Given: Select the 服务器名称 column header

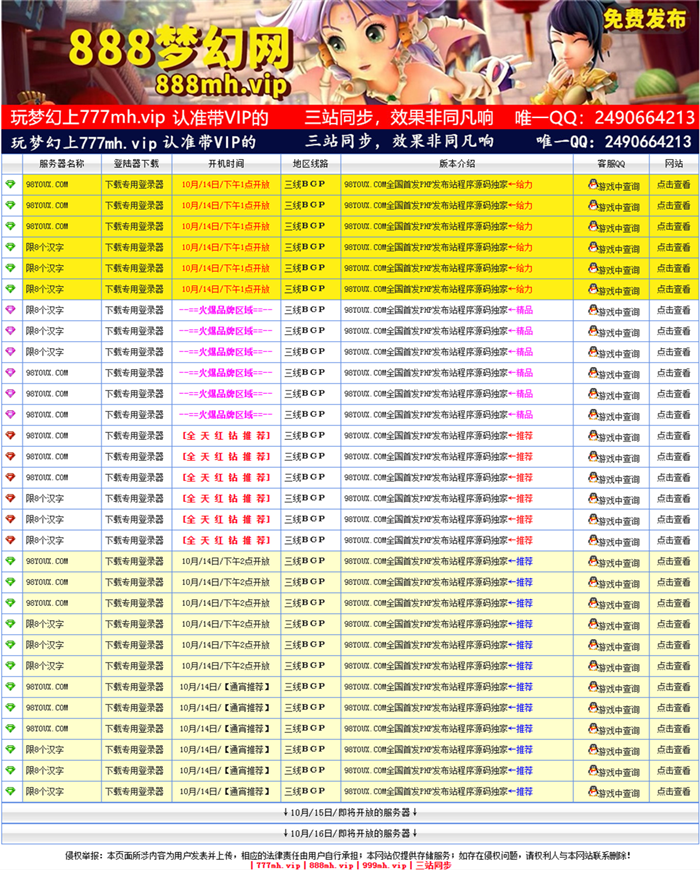Looking at the screenshot, I should 62,163.
